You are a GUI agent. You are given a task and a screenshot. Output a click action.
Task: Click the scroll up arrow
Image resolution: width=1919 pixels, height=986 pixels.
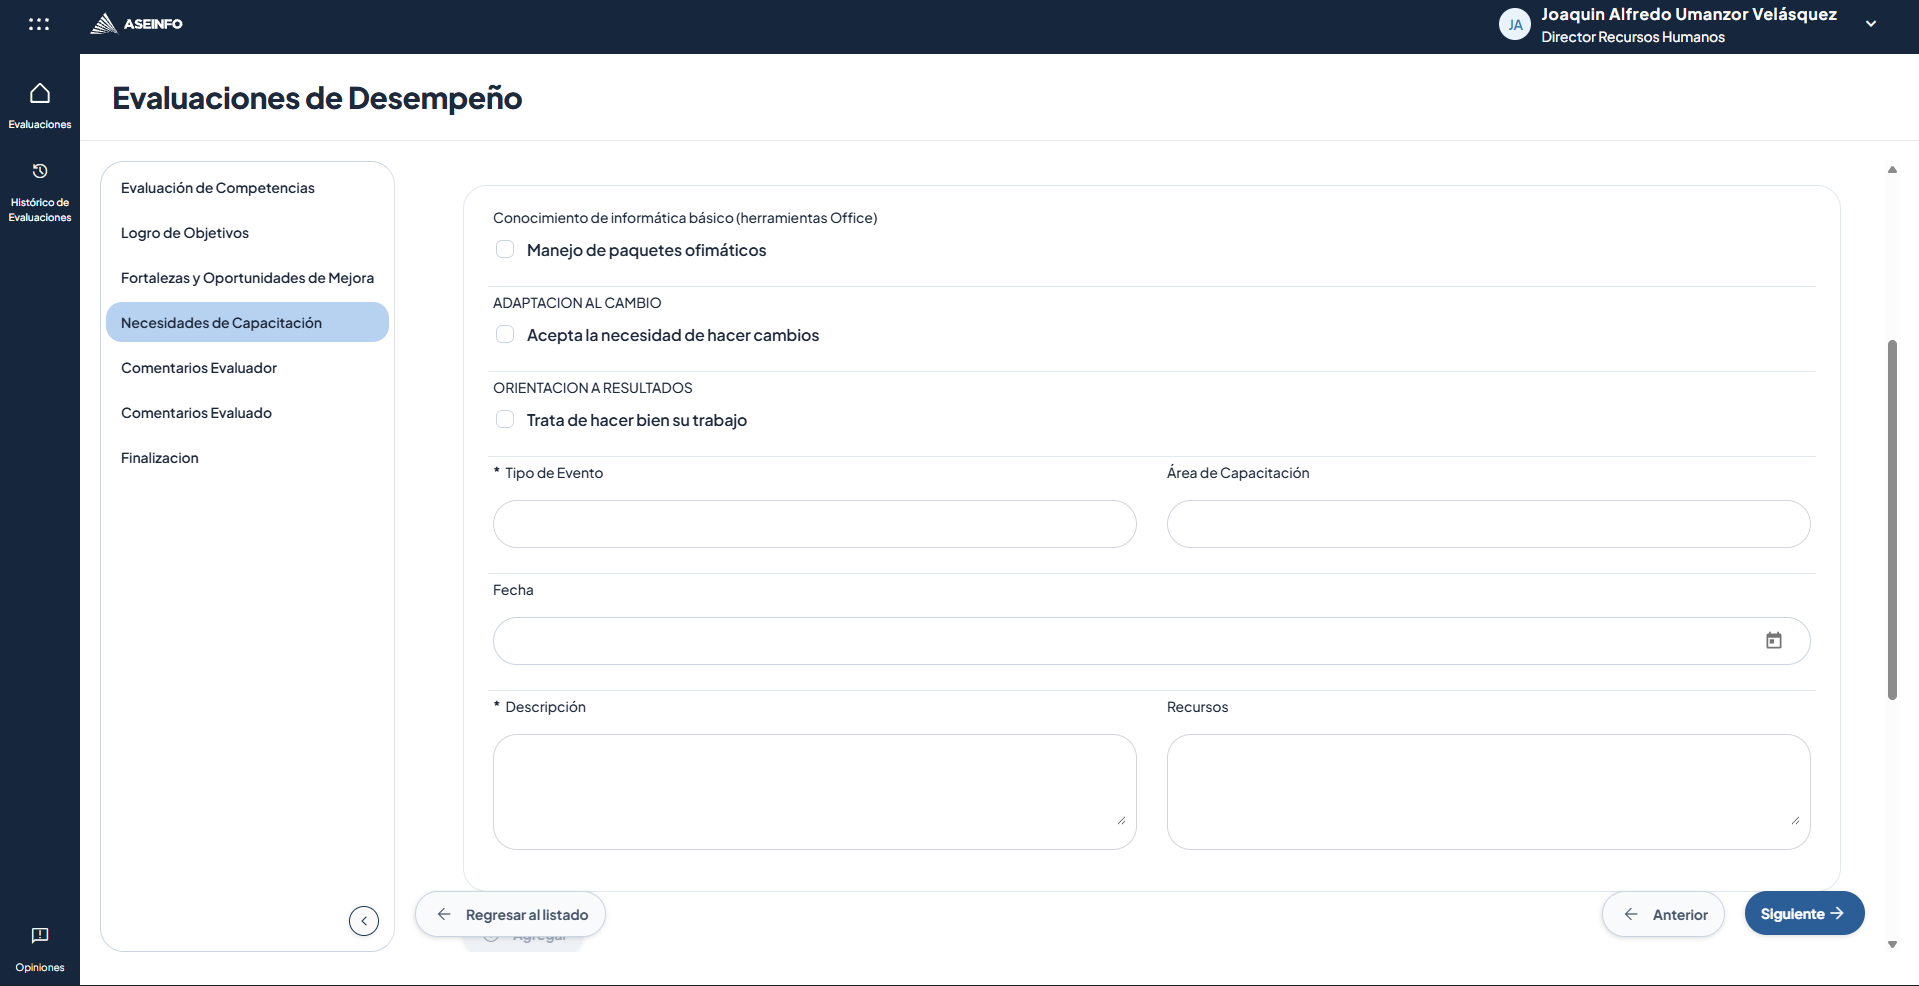pyautogui.click(x=1892, y=170)
